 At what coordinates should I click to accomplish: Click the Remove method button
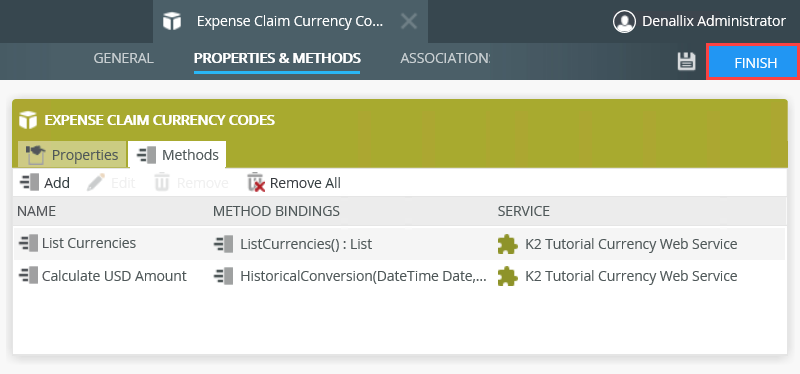tap(191, 183)
